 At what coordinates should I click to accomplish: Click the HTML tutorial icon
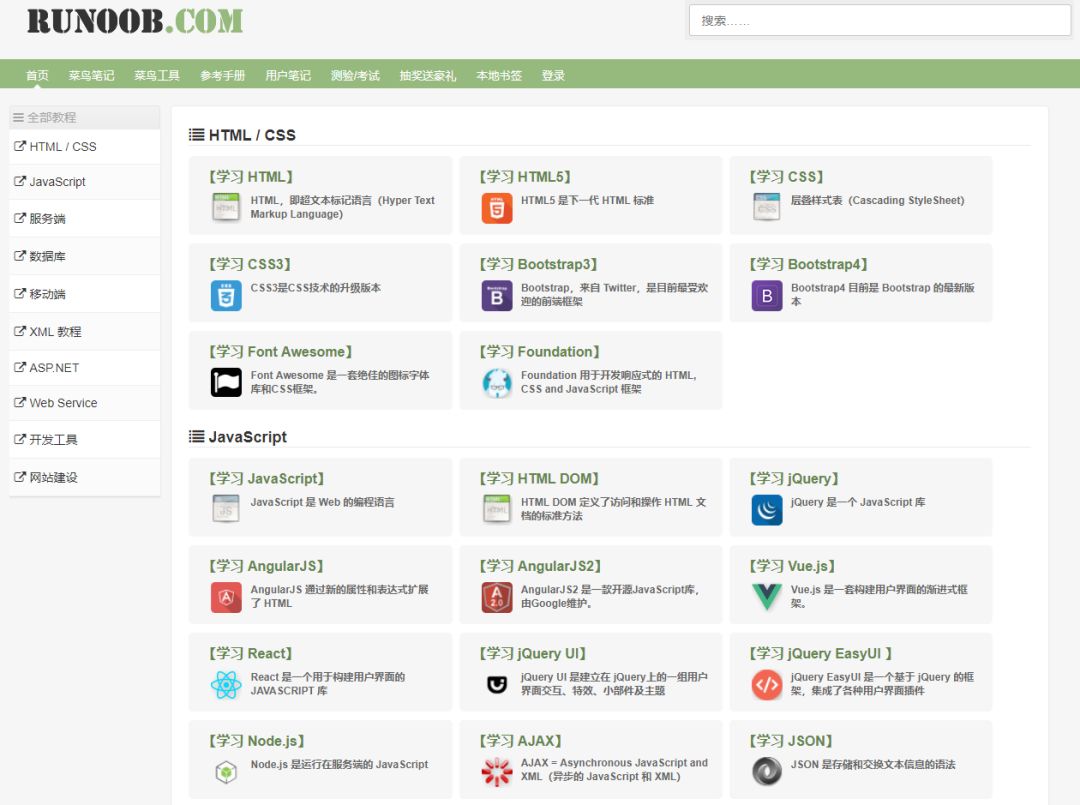point(226,207)
